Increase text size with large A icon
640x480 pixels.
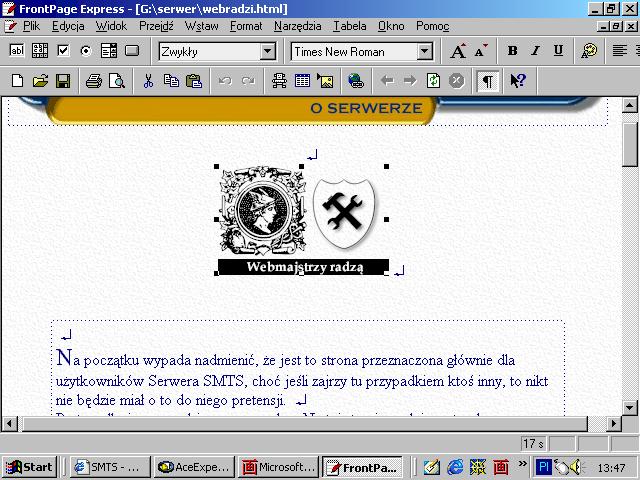(x=458, y=51)
